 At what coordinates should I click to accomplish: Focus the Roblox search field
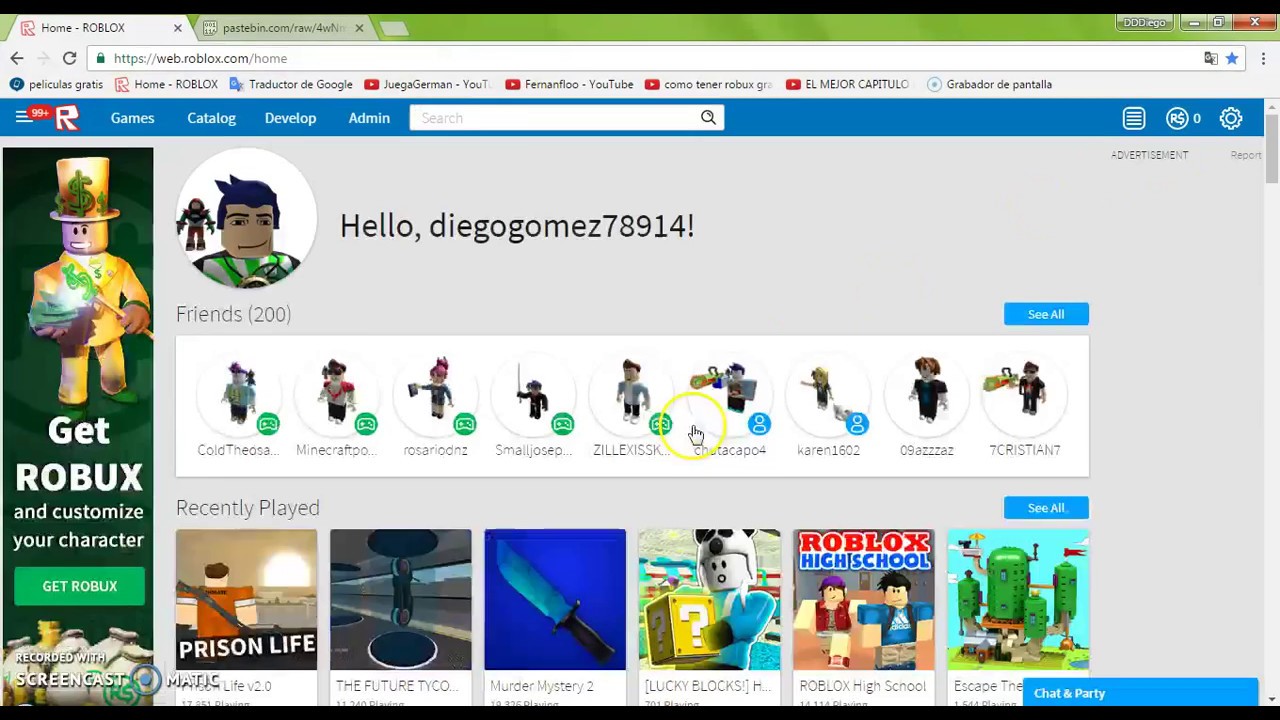click(555, 118)
